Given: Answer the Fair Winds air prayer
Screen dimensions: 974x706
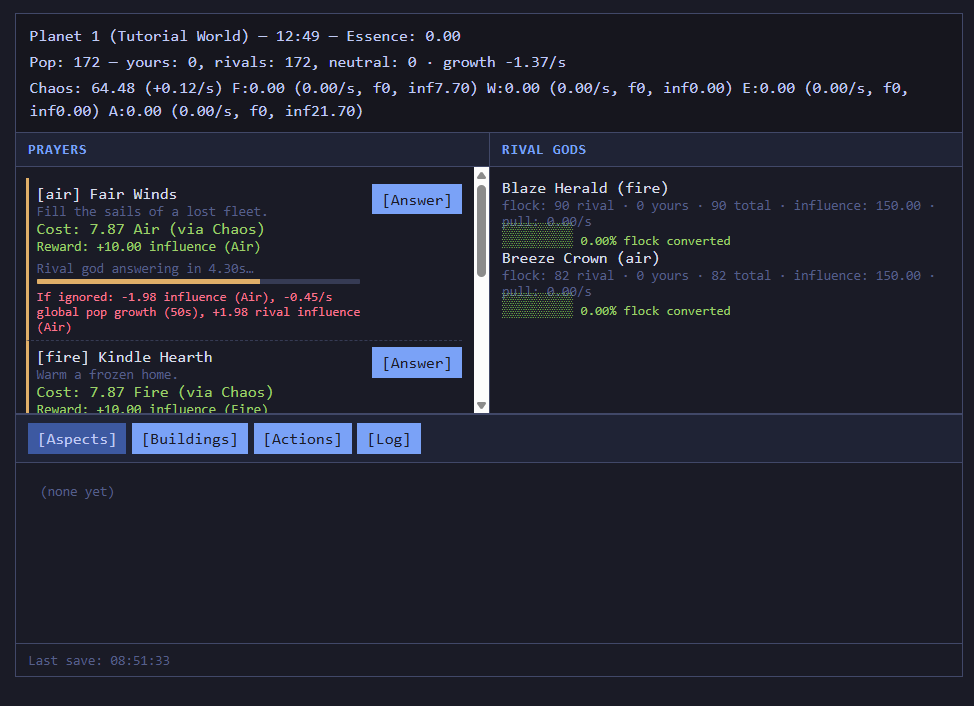Looking at the screenshot, I should [417, 199].
